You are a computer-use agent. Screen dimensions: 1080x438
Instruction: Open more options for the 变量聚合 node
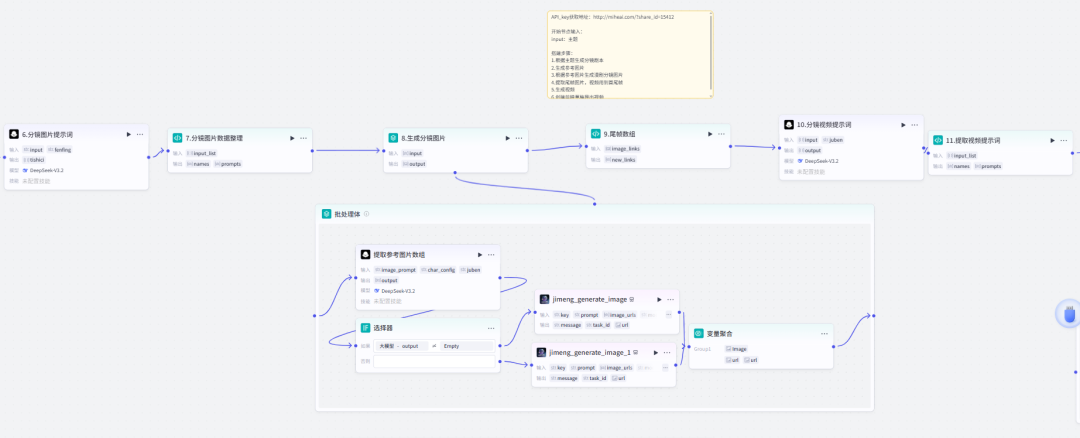point(824,333)
